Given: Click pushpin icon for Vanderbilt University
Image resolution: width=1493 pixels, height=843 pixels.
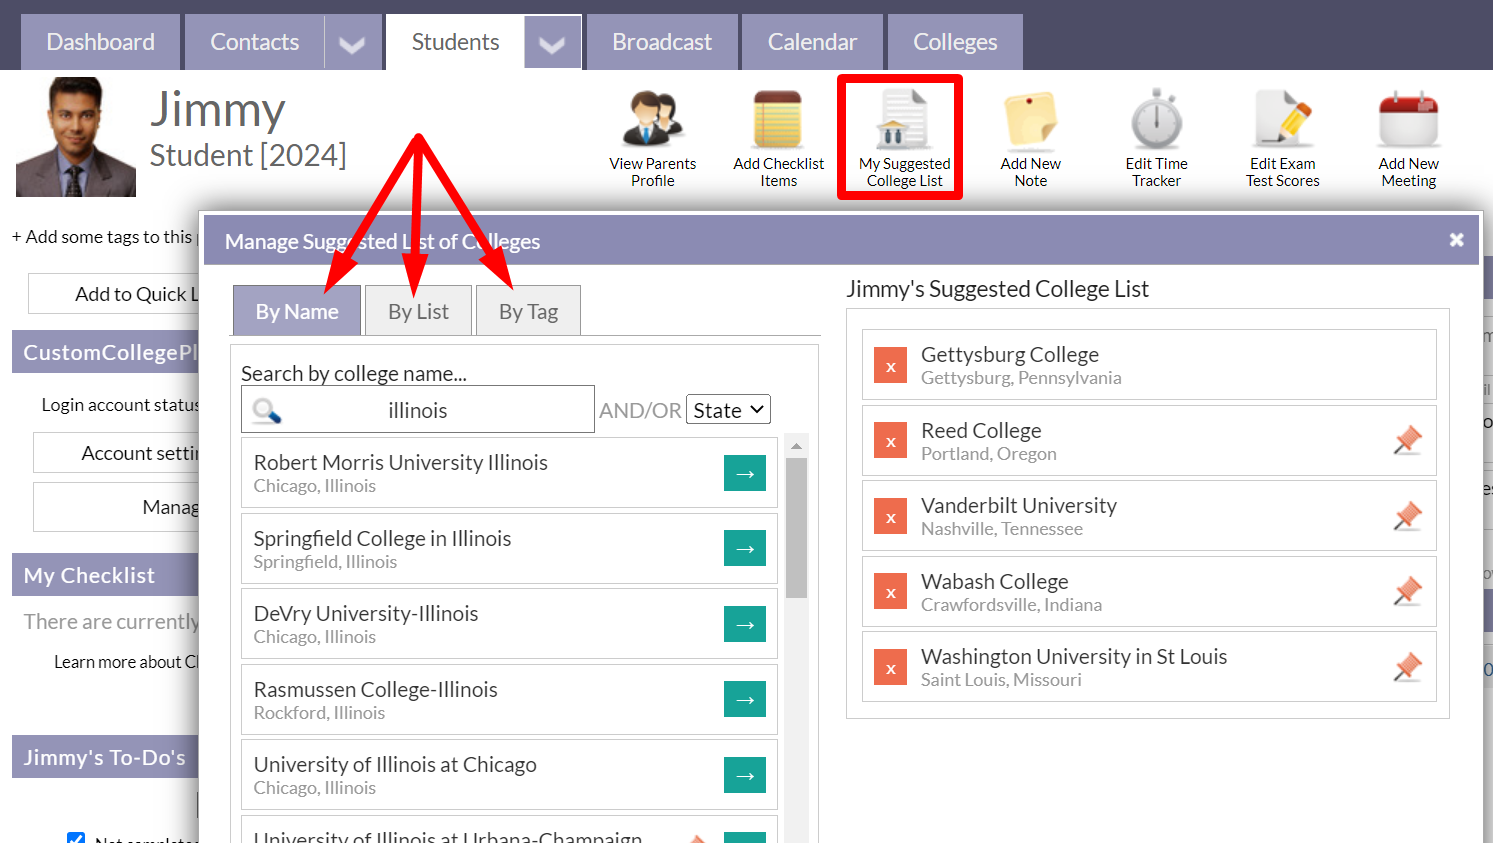Looking at the screenshot, I should point(1408,516).
